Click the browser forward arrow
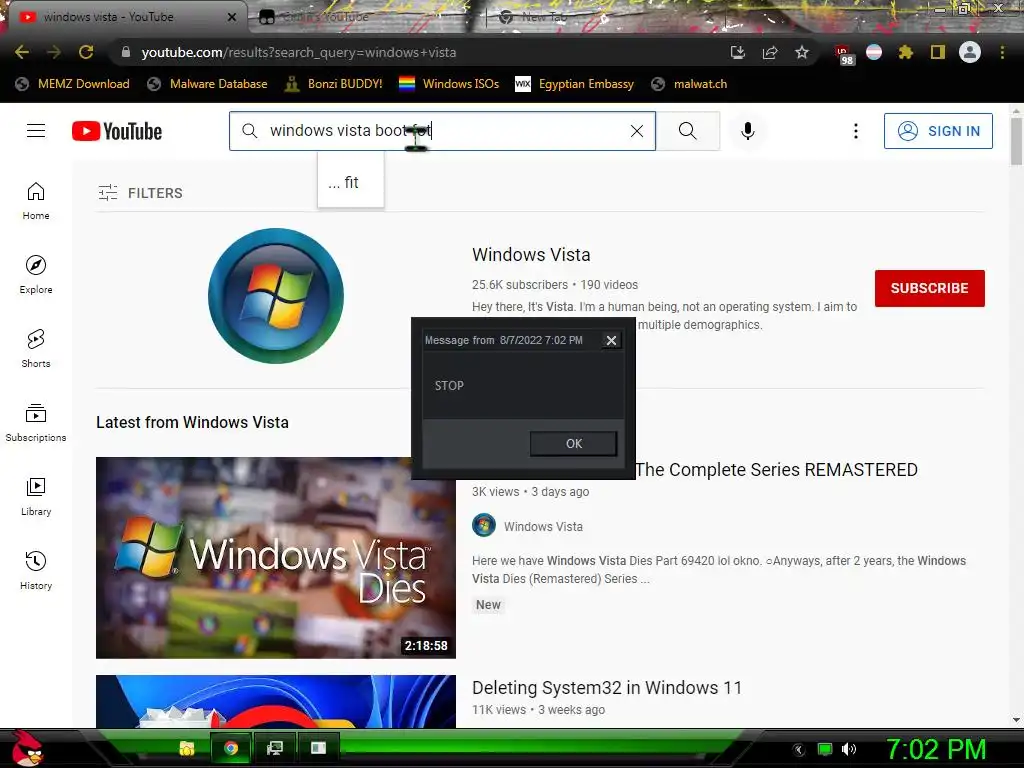This screenshot has height=768, width=1024. [54, 52]
